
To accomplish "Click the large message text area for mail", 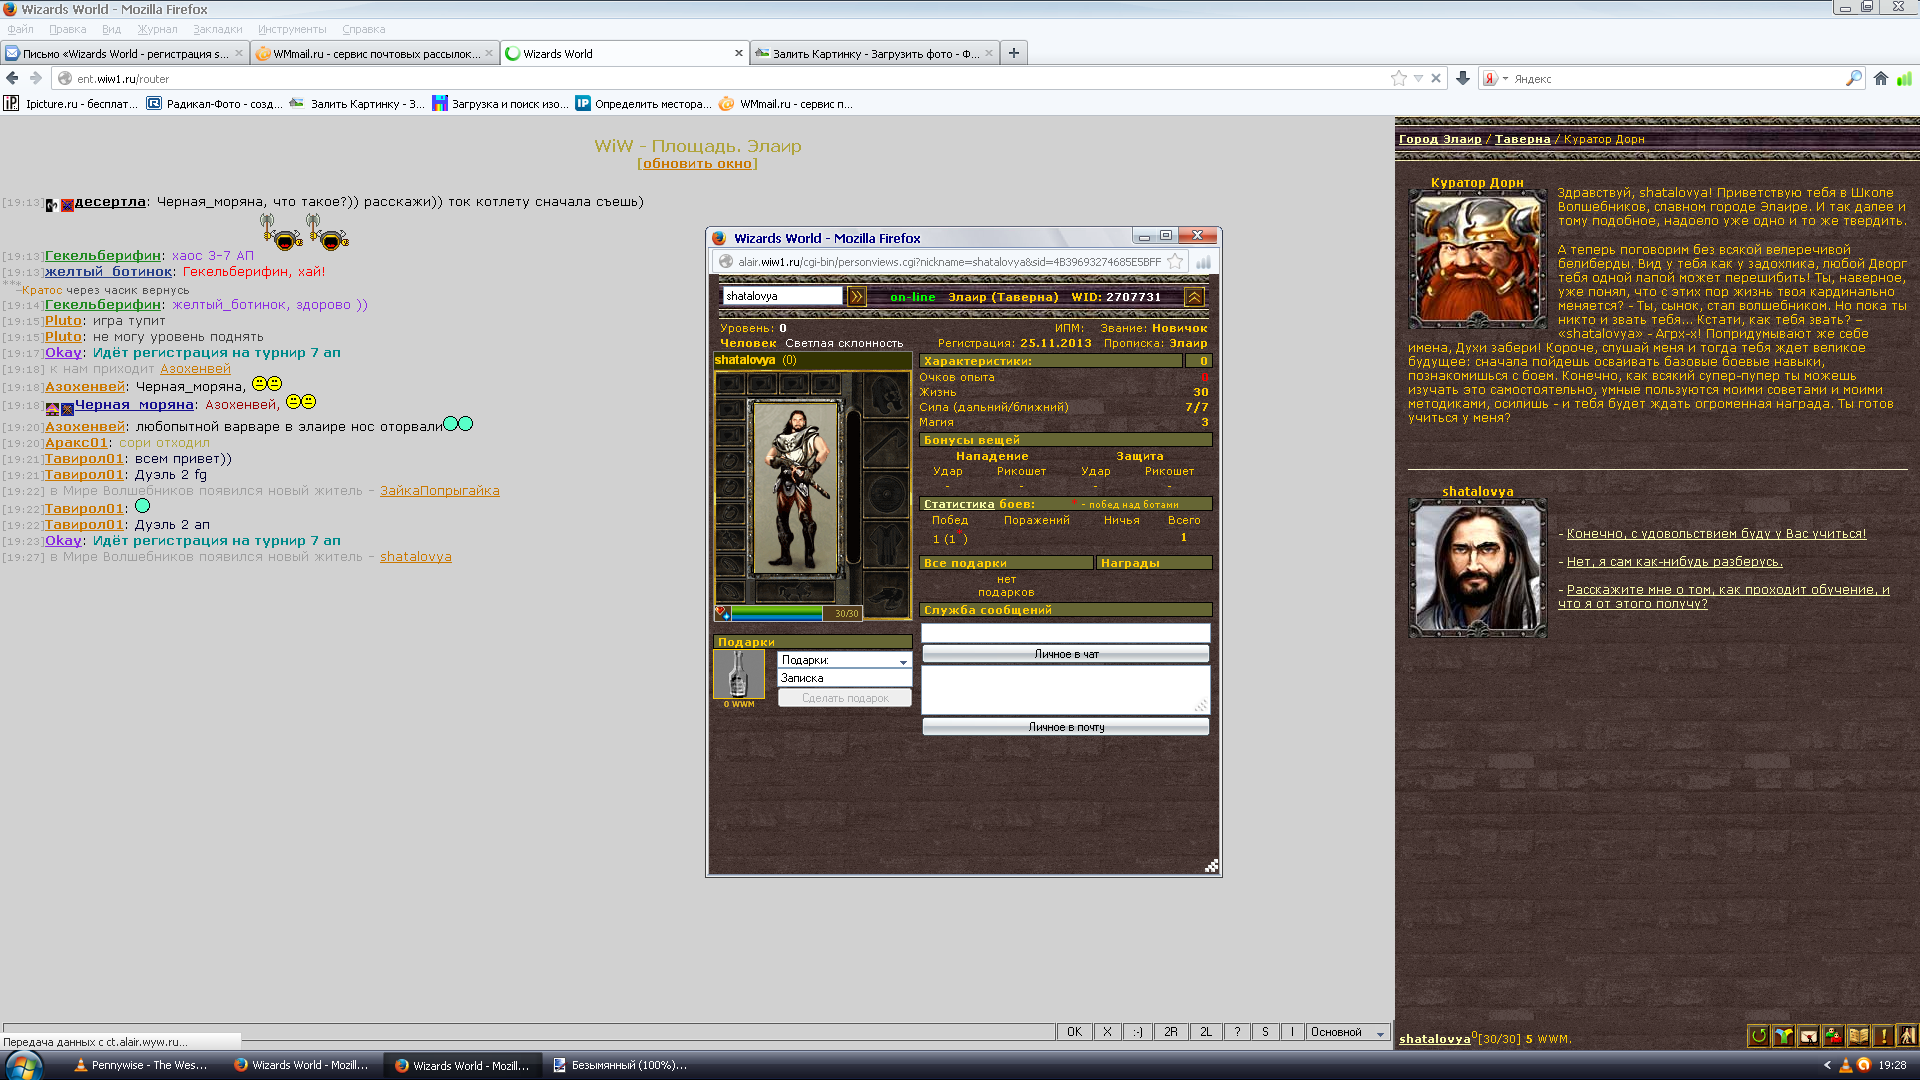I will pyautogui.click(x=1065, y=690).
